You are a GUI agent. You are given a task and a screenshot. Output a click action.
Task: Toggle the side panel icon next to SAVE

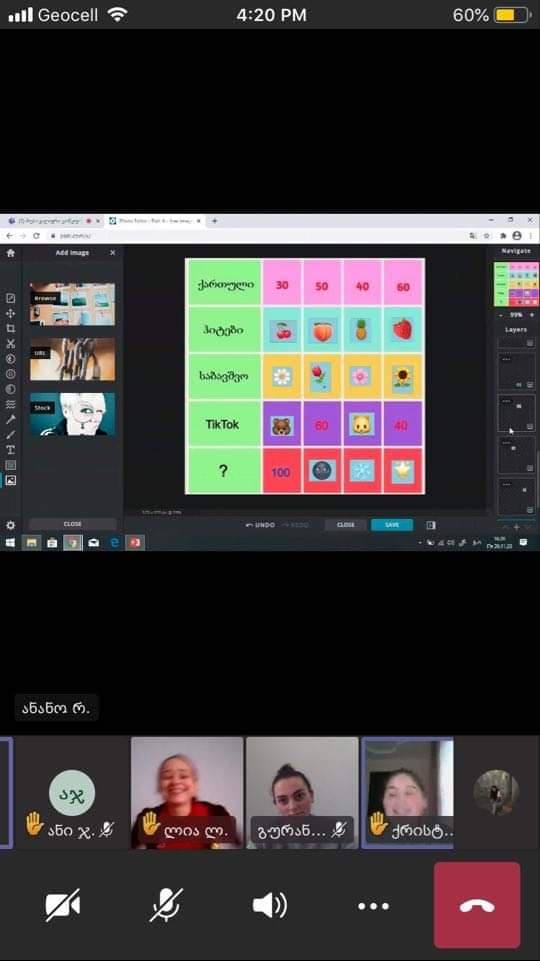[x=431, y=525]
